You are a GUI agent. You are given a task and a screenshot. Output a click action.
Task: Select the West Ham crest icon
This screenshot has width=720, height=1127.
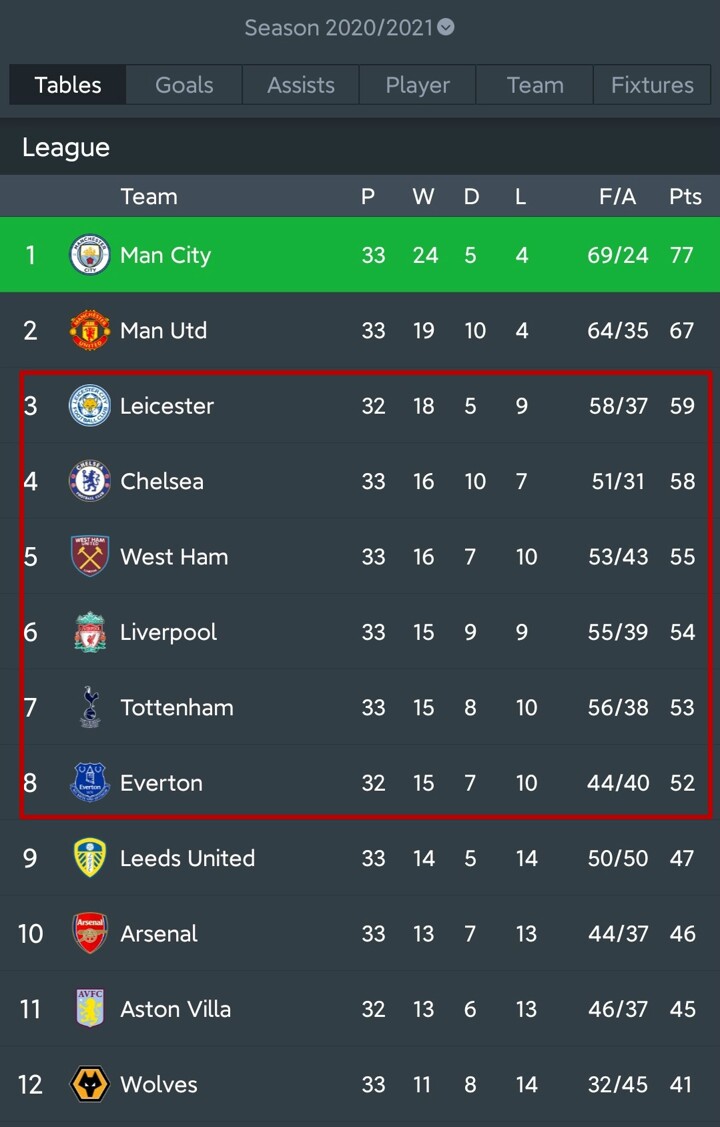pos(89,557)
